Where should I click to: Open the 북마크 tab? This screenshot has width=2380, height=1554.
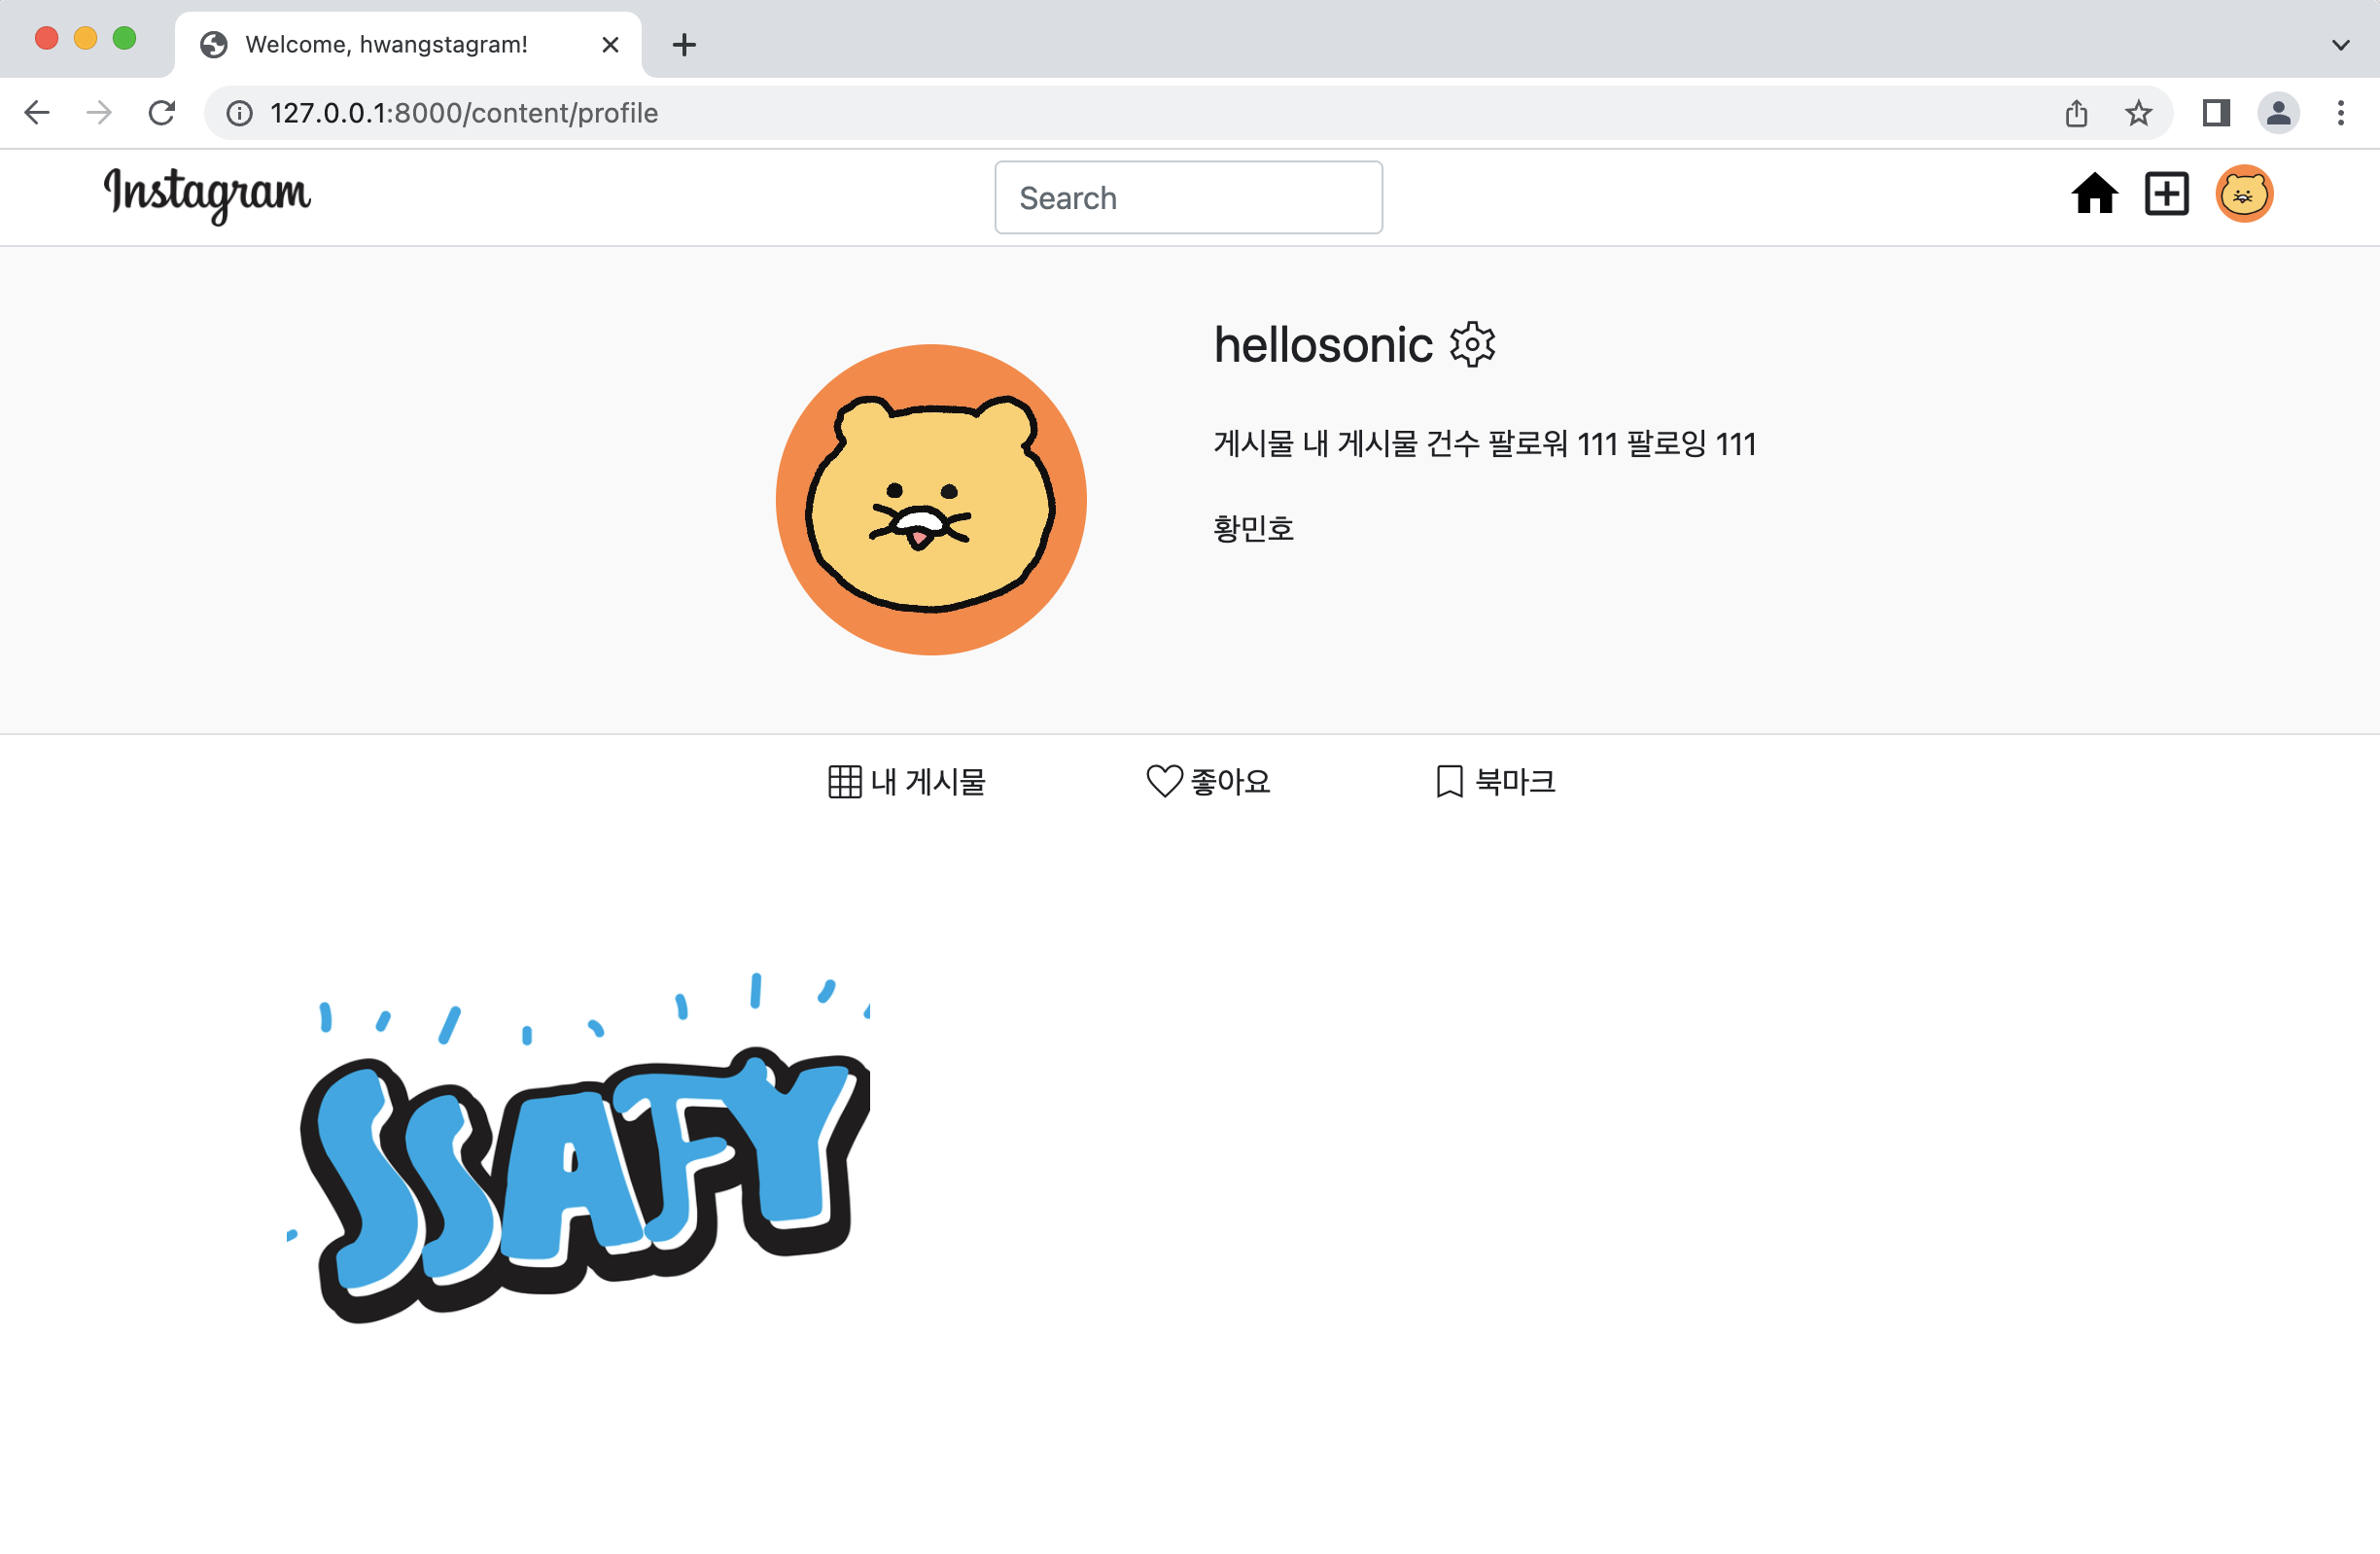pyautogui.click(x=1495, y=782)
